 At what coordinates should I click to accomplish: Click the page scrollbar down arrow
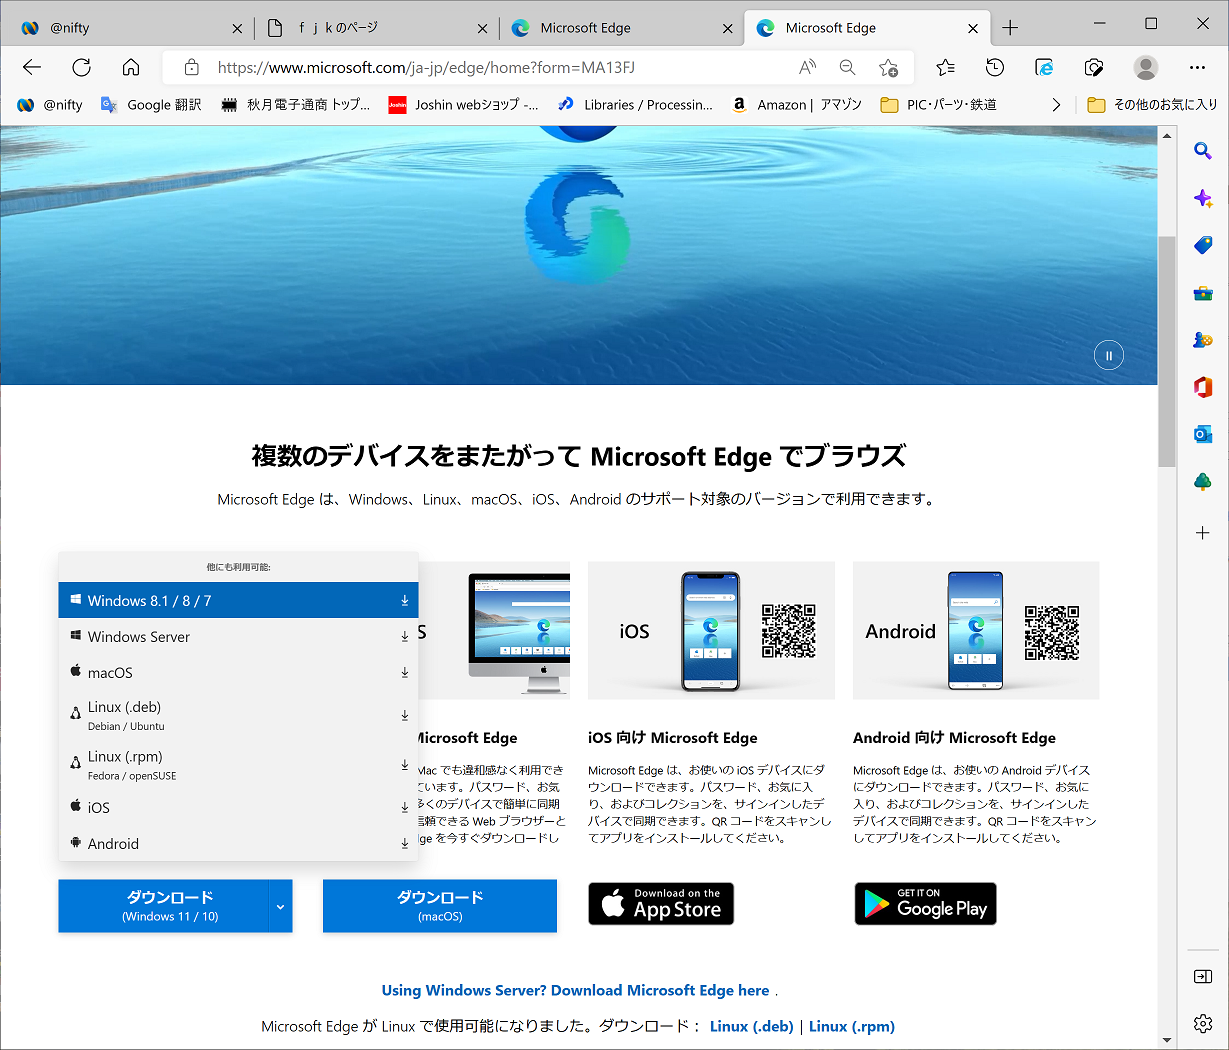[1167, 1041]
